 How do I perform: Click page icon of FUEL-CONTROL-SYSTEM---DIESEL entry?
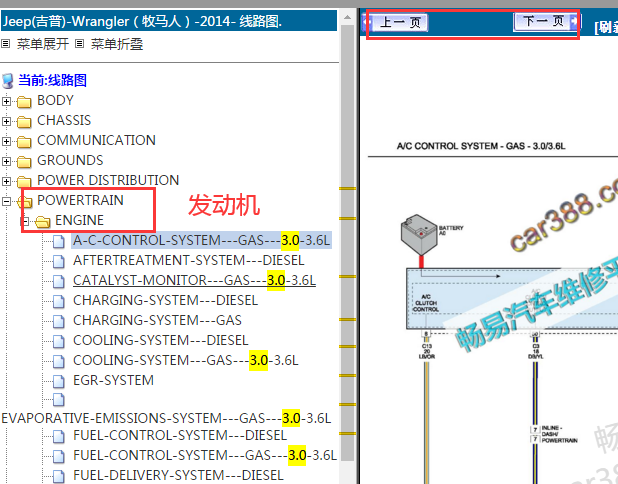point(58,436)
